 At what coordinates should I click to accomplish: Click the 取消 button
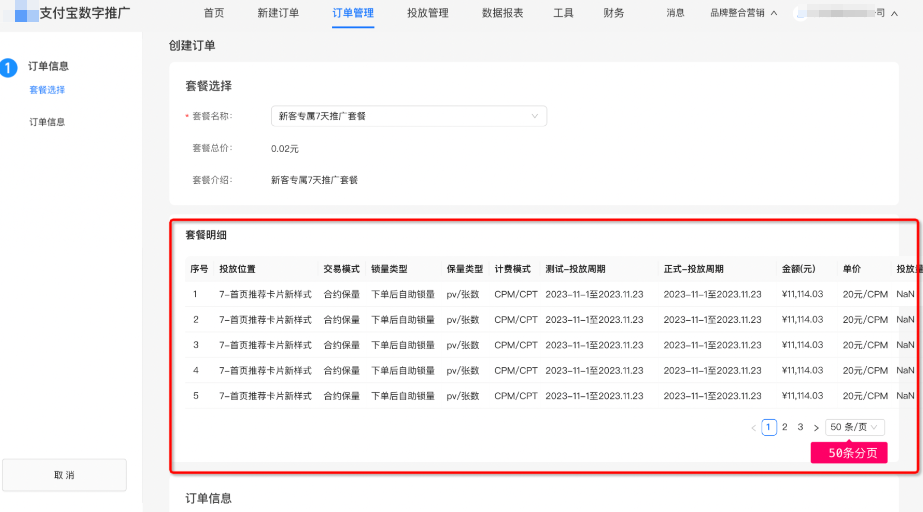(64, 475)
